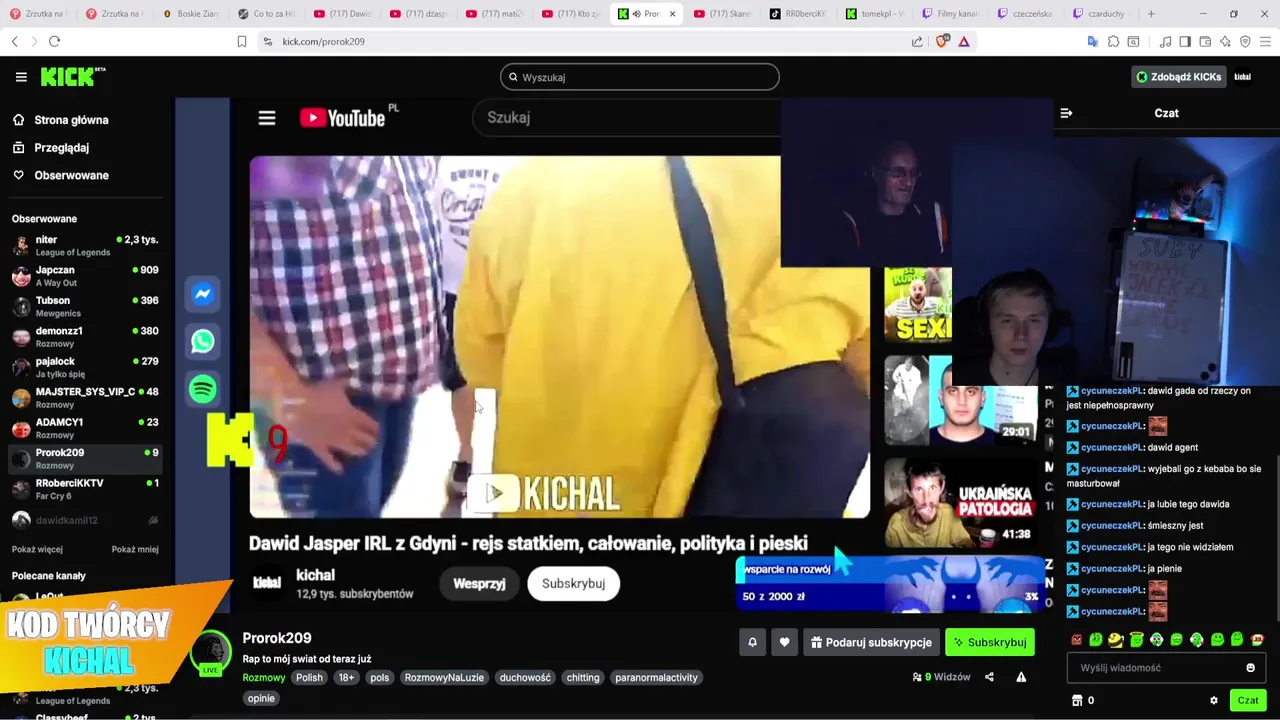This screenshot has height=720, width=1280.
Task: Click green Czat send button
Action: pos(1247,701)
